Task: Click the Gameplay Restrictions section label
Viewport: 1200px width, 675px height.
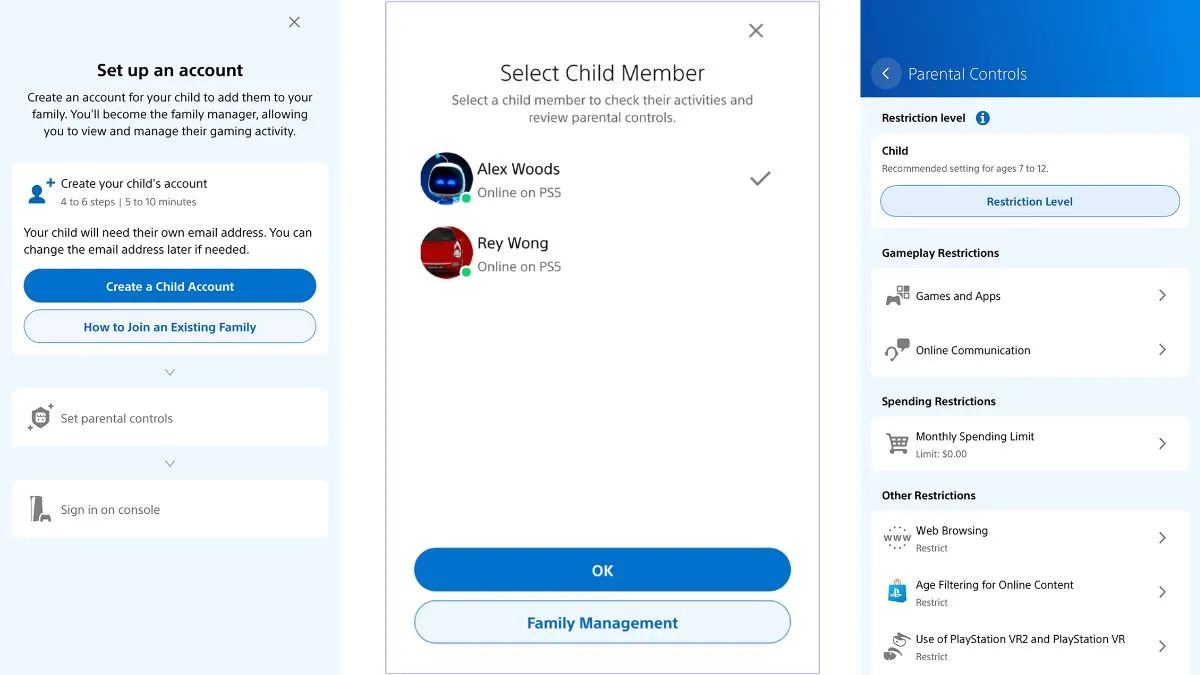Action: point(940,253)
